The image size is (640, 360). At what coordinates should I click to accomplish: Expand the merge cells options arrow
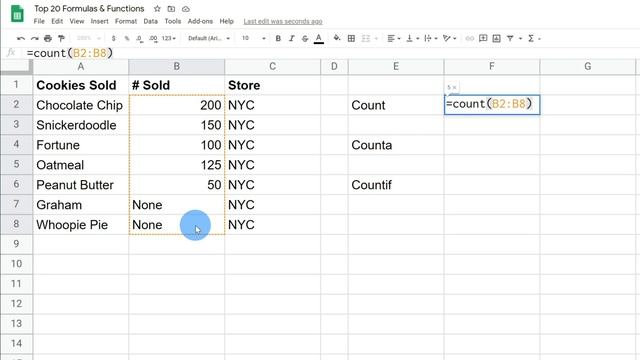pos(376,39)
